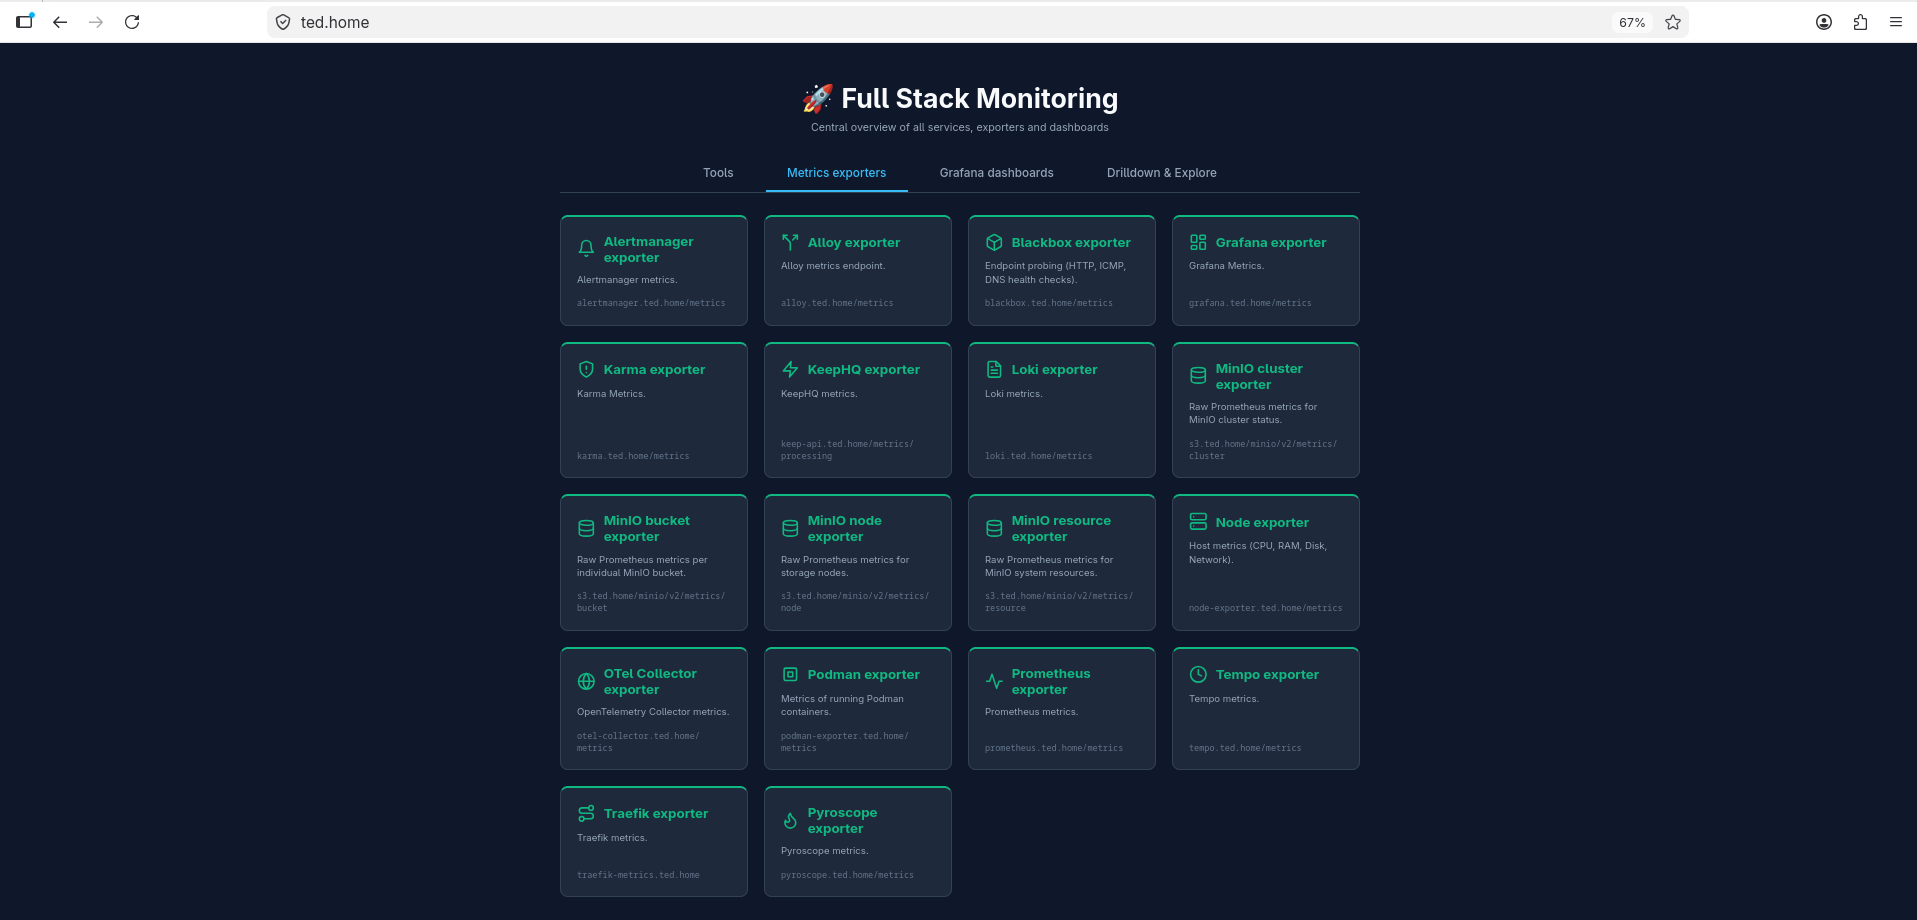This screenshot has height=920, width=1917.
Task: Click the forward navigation arrow
Action: (x=96, y=22)
